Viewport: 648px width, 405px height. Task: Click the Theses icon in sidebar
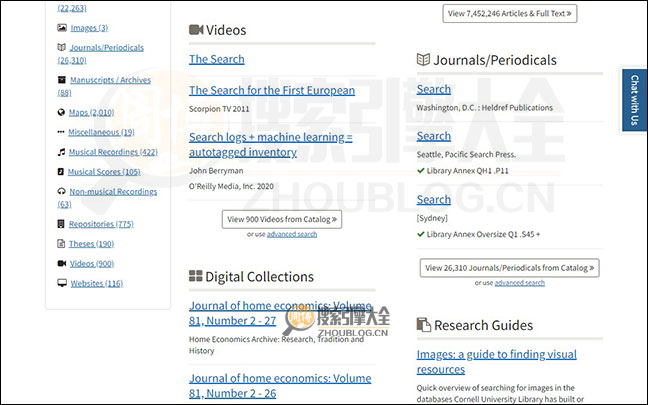[62, 243]
